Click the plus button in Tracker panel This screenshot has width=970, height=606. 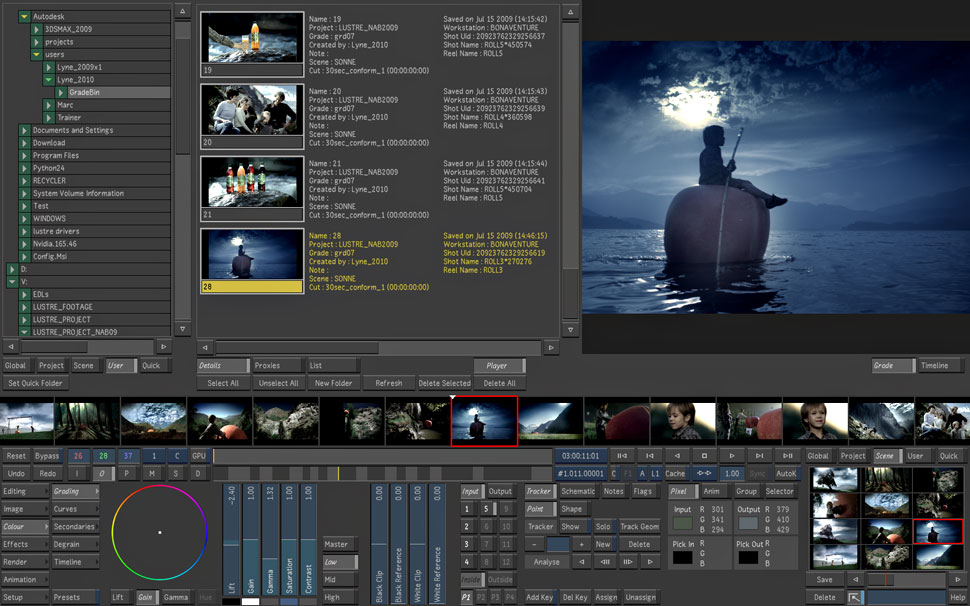point(581,544)
